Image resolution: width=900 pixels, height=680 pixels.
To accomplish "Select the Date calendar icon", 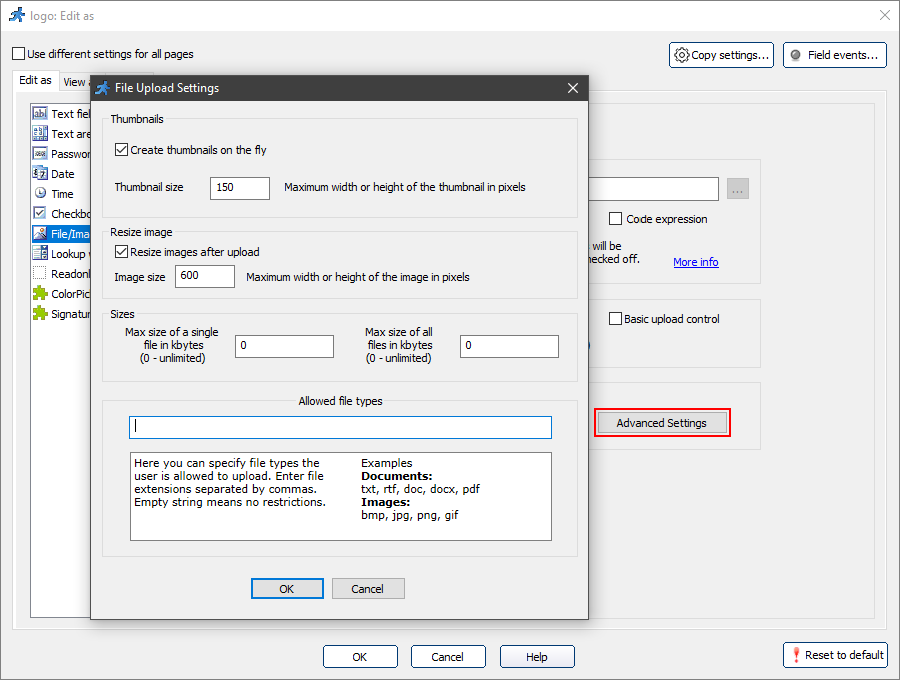I will [40, 174].
